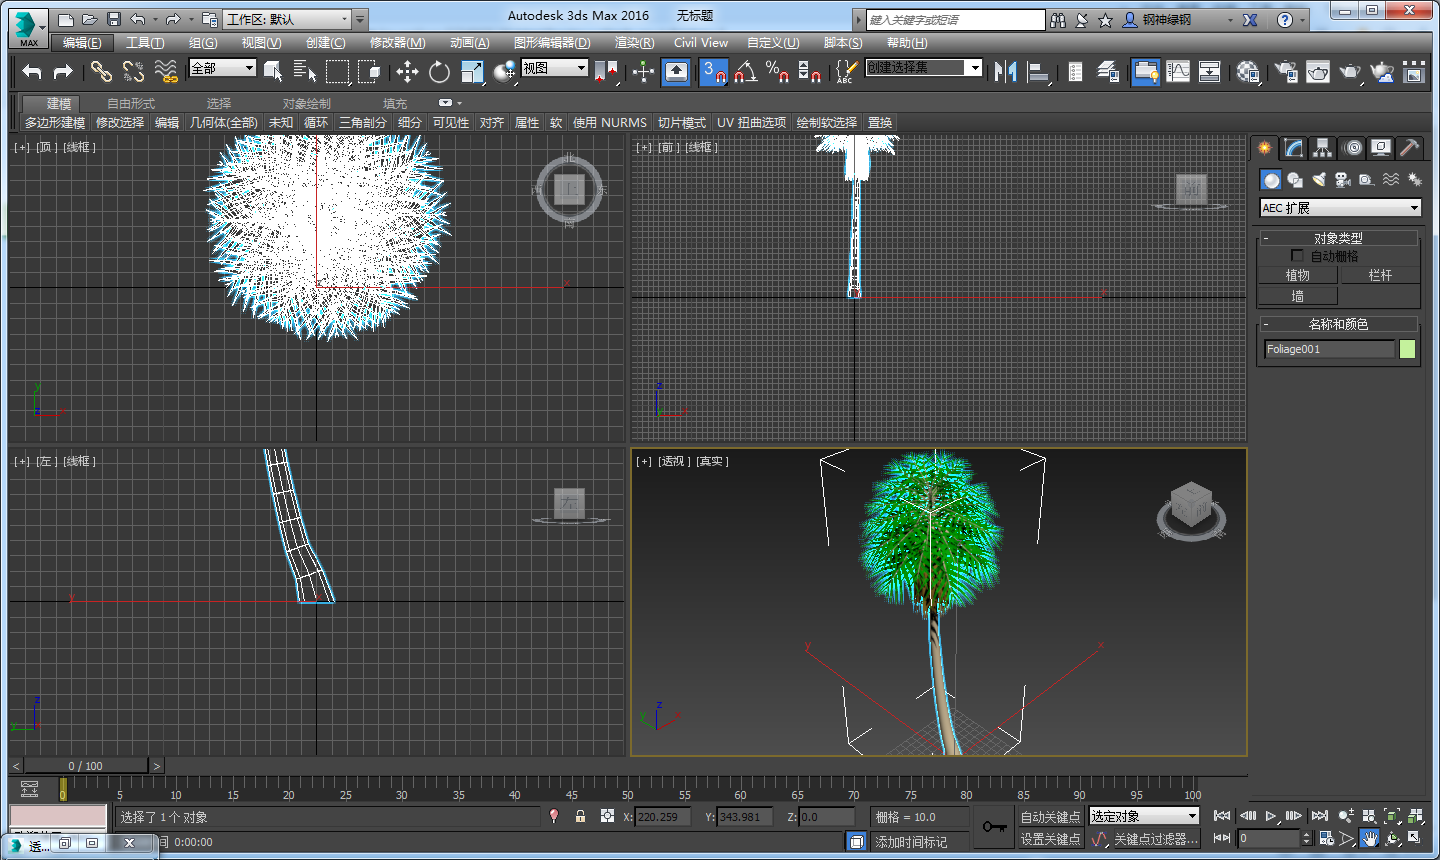
Task: Click the Align tool icon
Action: click(x=1039, y=71)
